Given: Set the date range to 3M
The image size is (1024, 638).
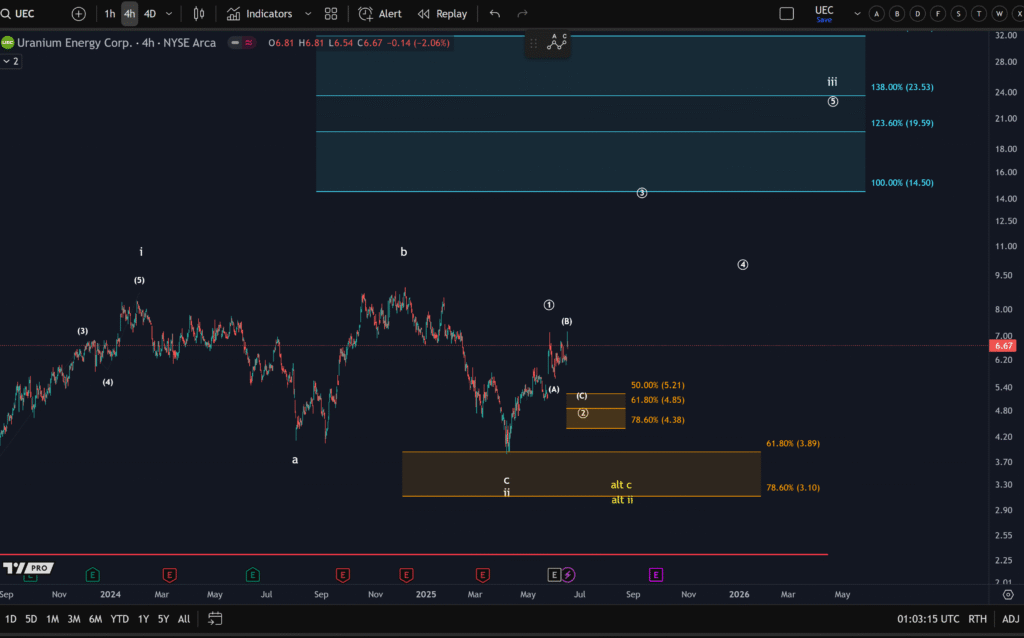Looking at the screenshot, I should click(x=74, y=619).
